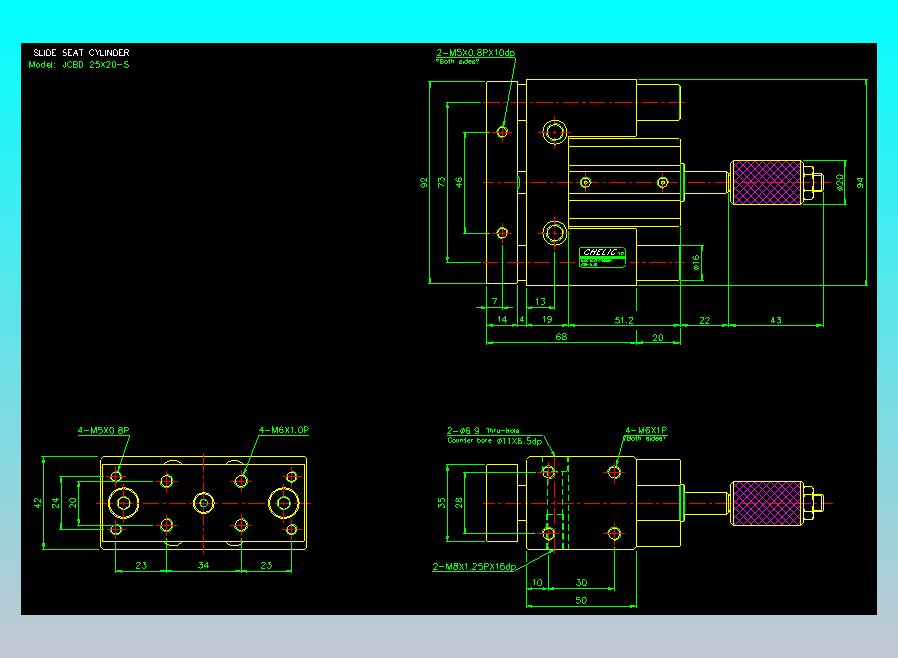Screen dimensions: 898x658
Task: Click the ø16 diameter dimension
Action: tap(695, 262)
